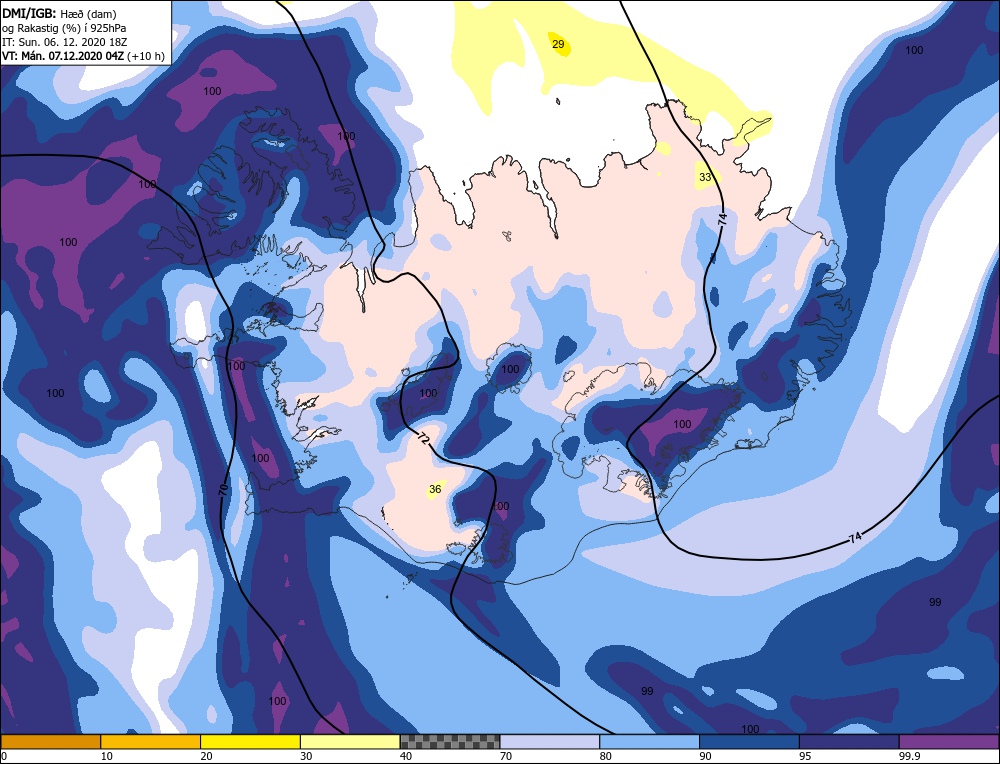1000x764 pixels.
Task: Click the "33" humidity label in northeast Iceland
Action: click(705, 177)
